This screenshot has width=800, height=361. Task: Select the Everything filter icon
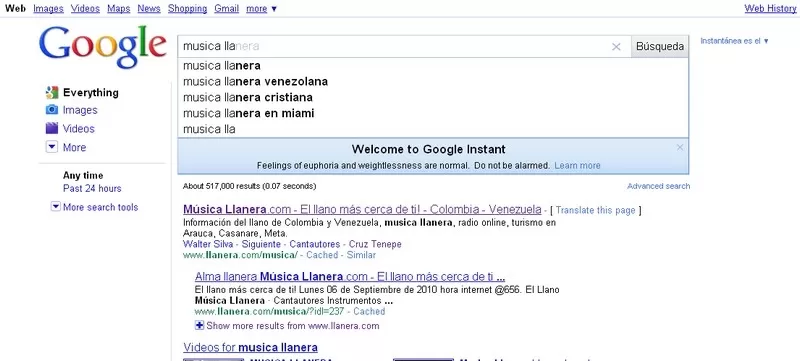coord(52,92)
